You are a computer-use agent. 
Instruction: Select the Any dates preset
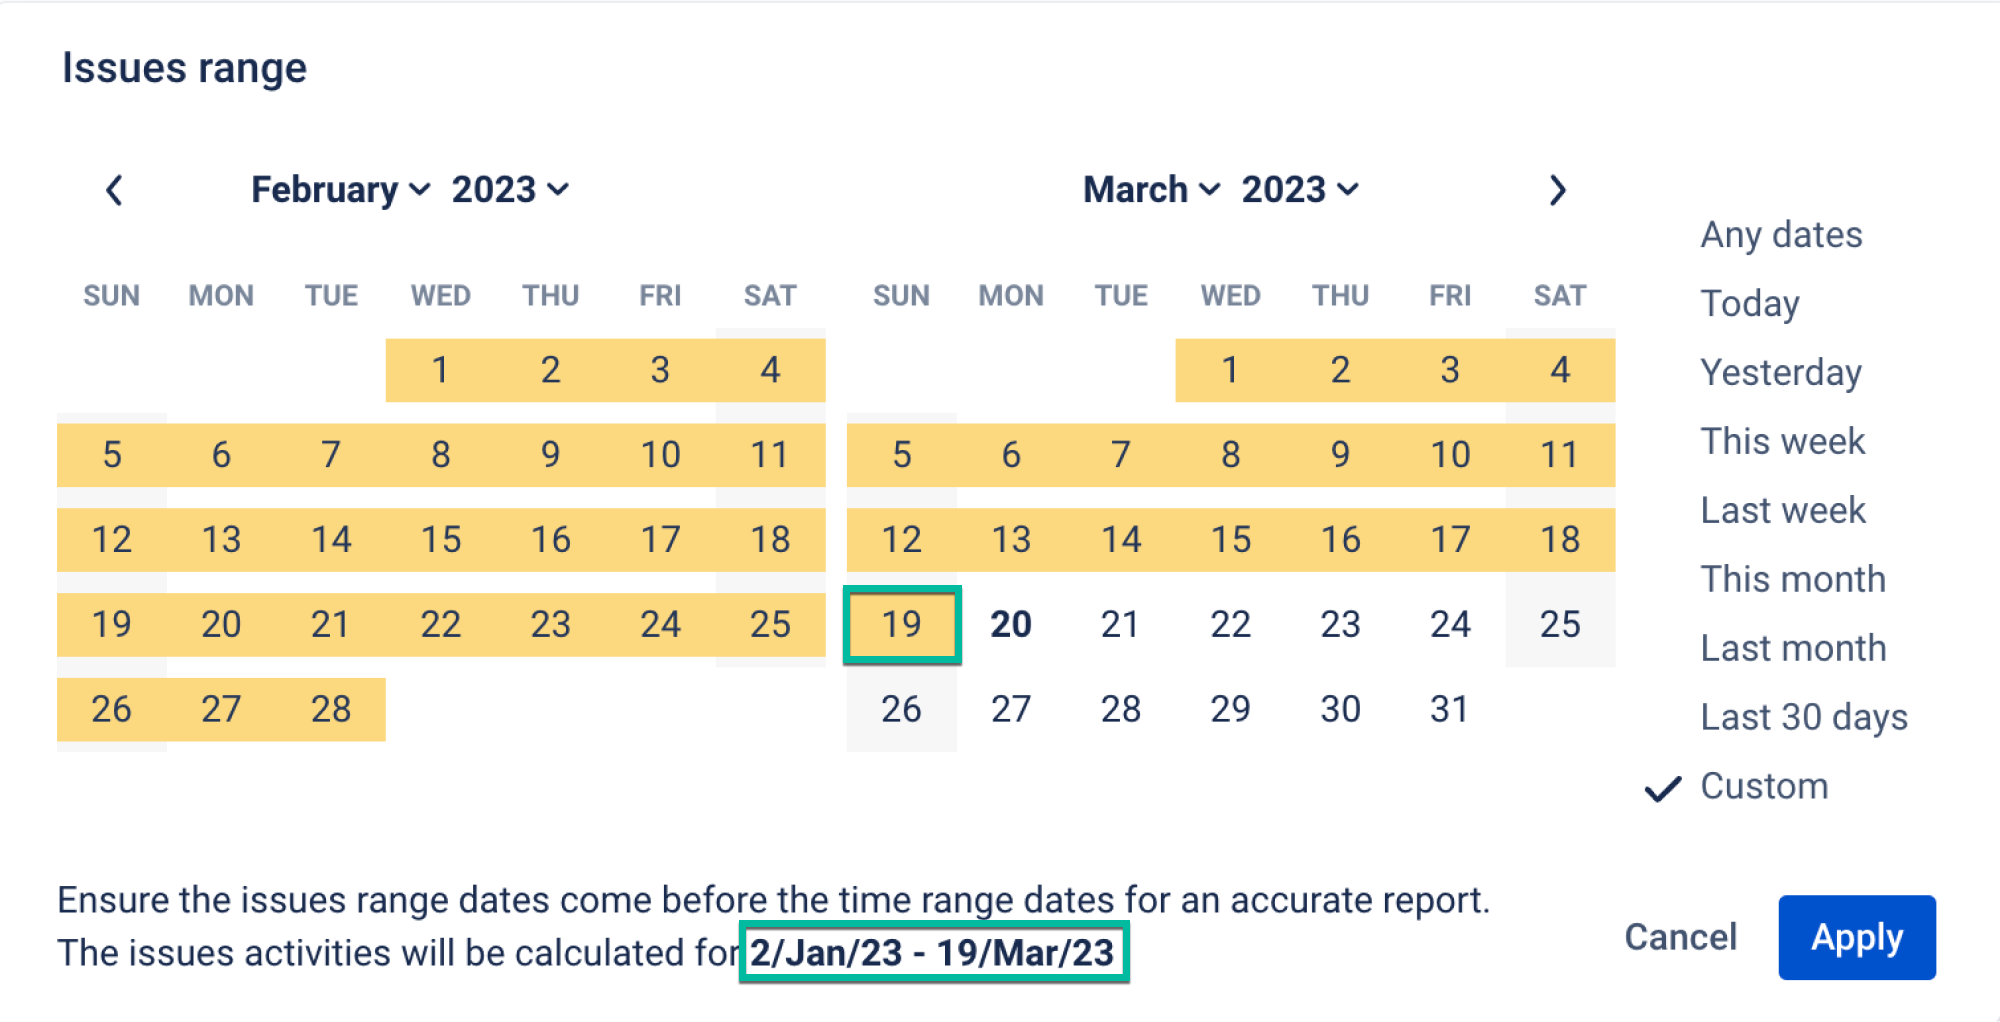pyautogui.click(x=1781, y=235)
